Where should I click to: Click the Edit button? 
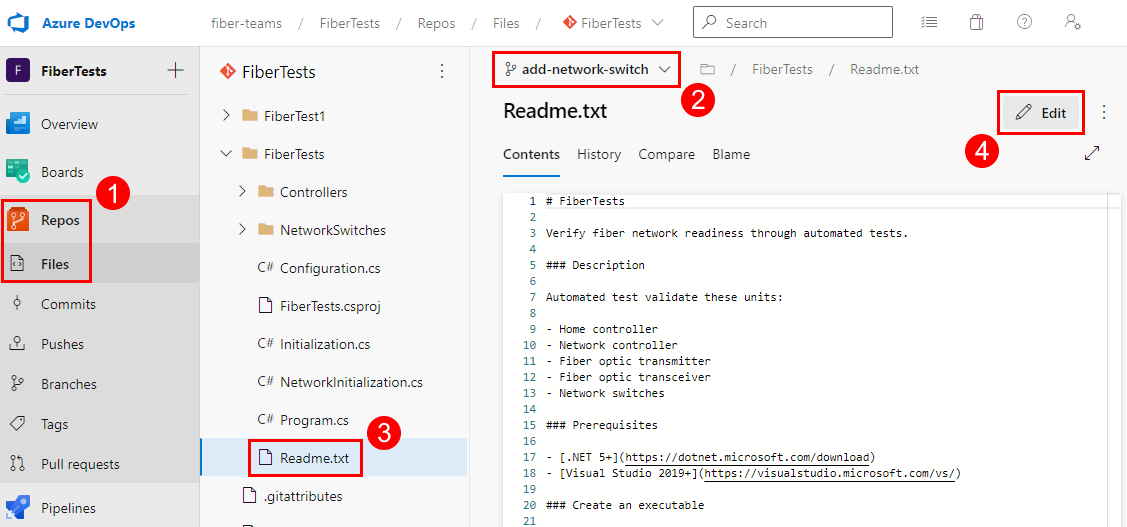(x=1041, y=113)
